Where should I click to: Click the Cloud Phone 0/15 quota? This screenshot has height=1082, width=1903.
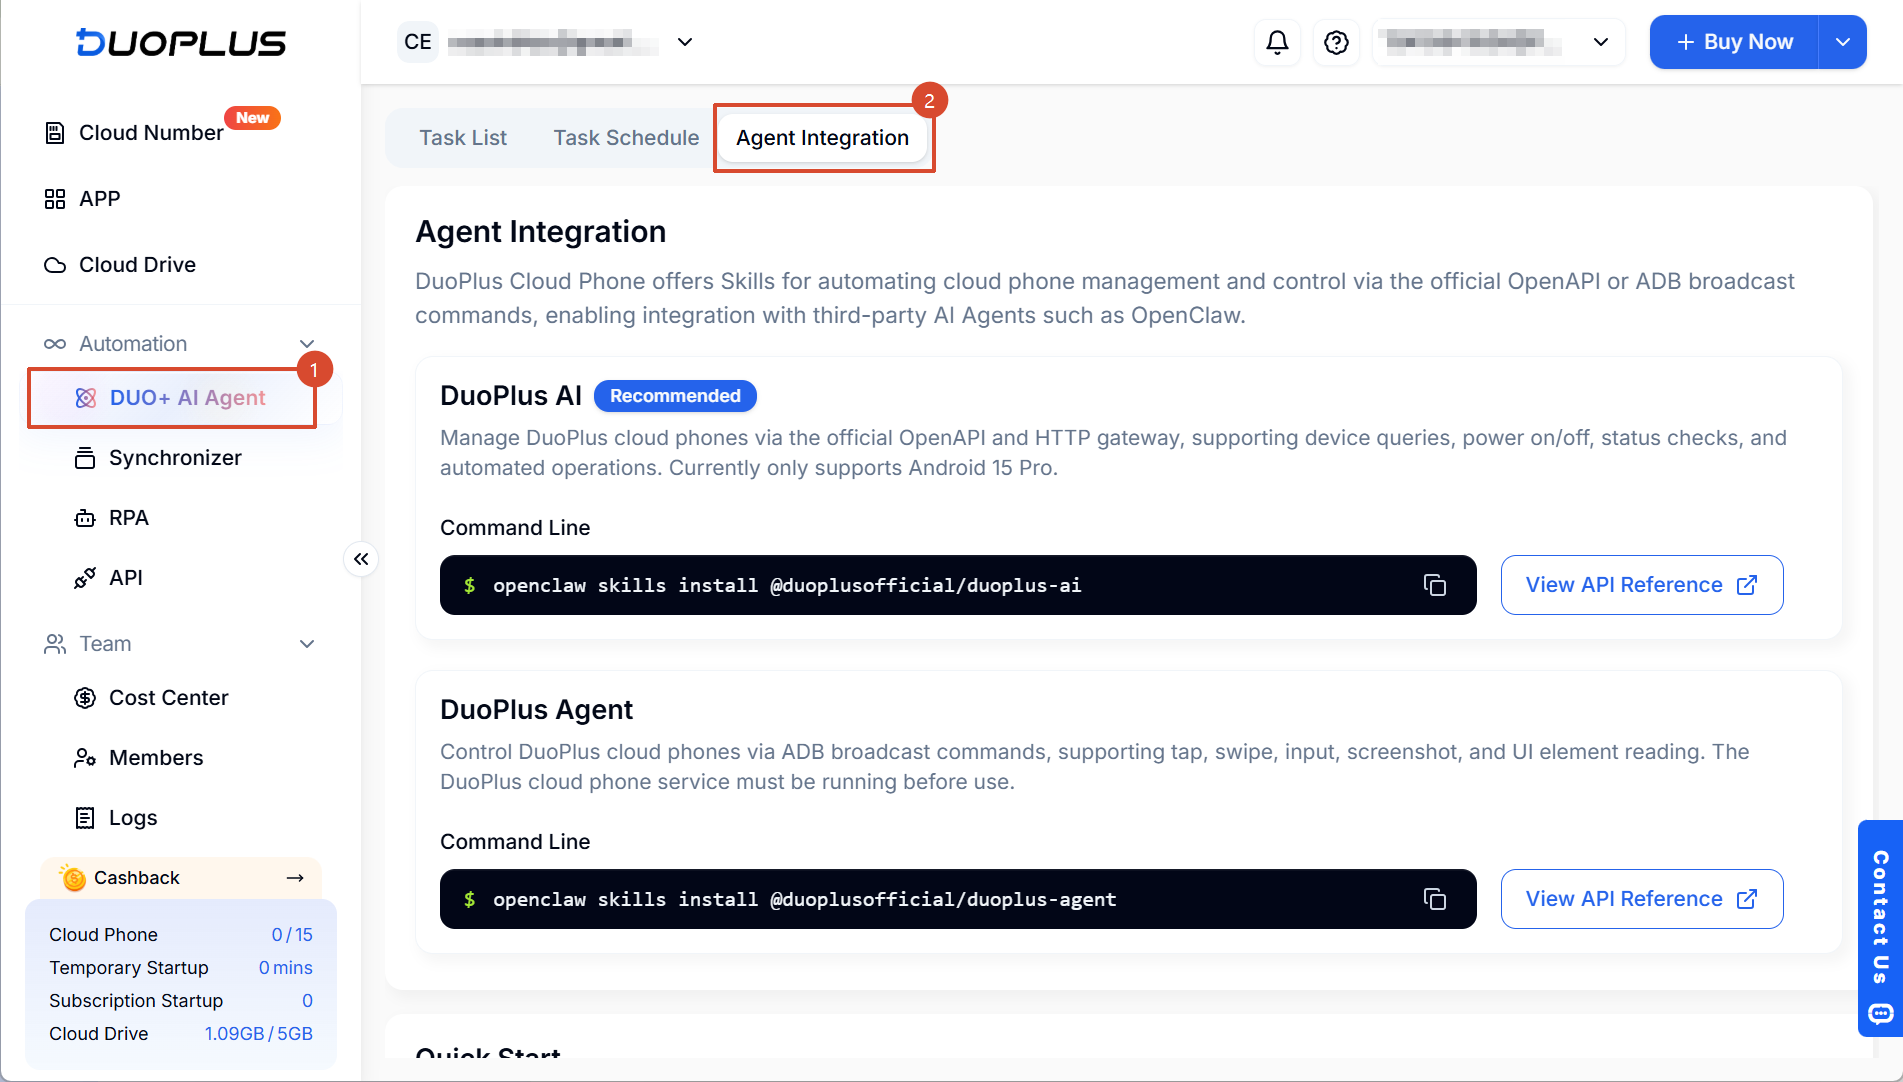coord(292,935)
